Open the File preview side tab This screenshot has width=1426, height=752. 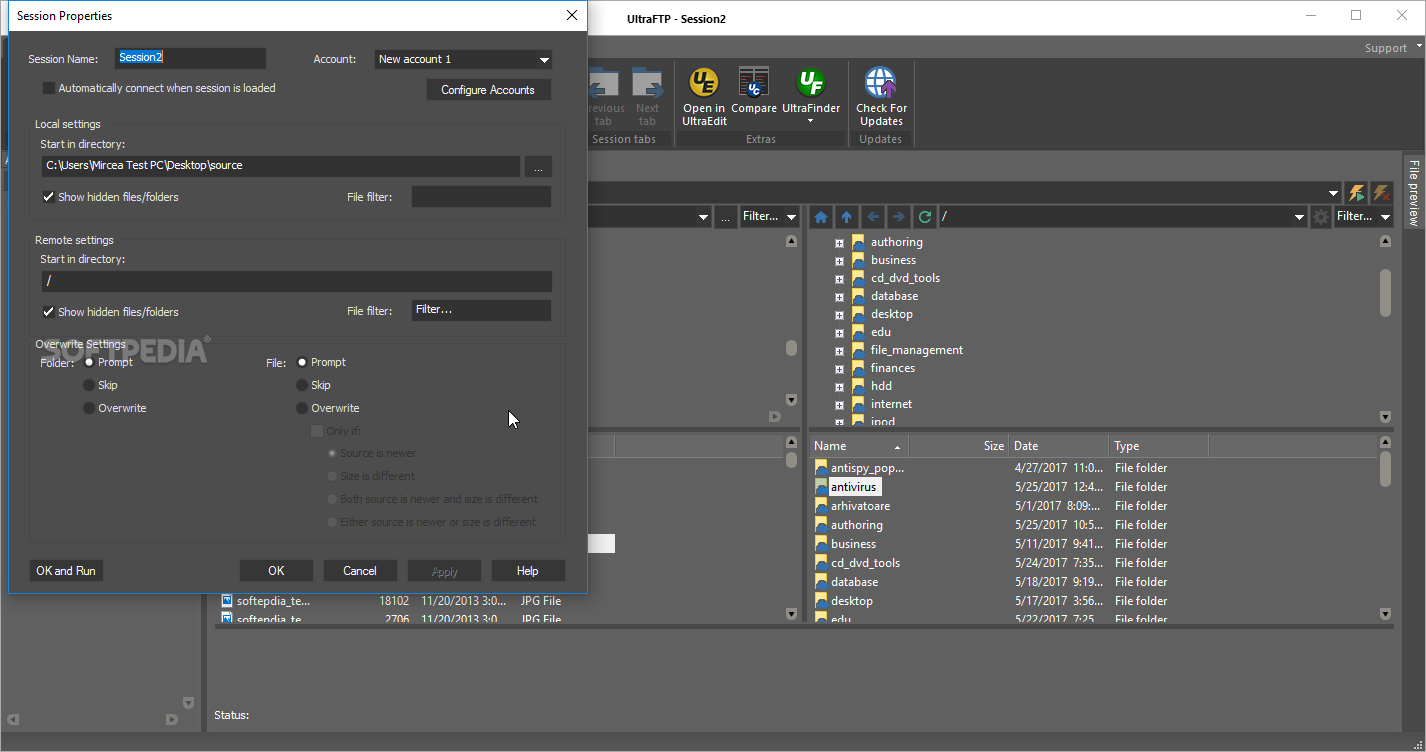click(x=1414, y=192)
